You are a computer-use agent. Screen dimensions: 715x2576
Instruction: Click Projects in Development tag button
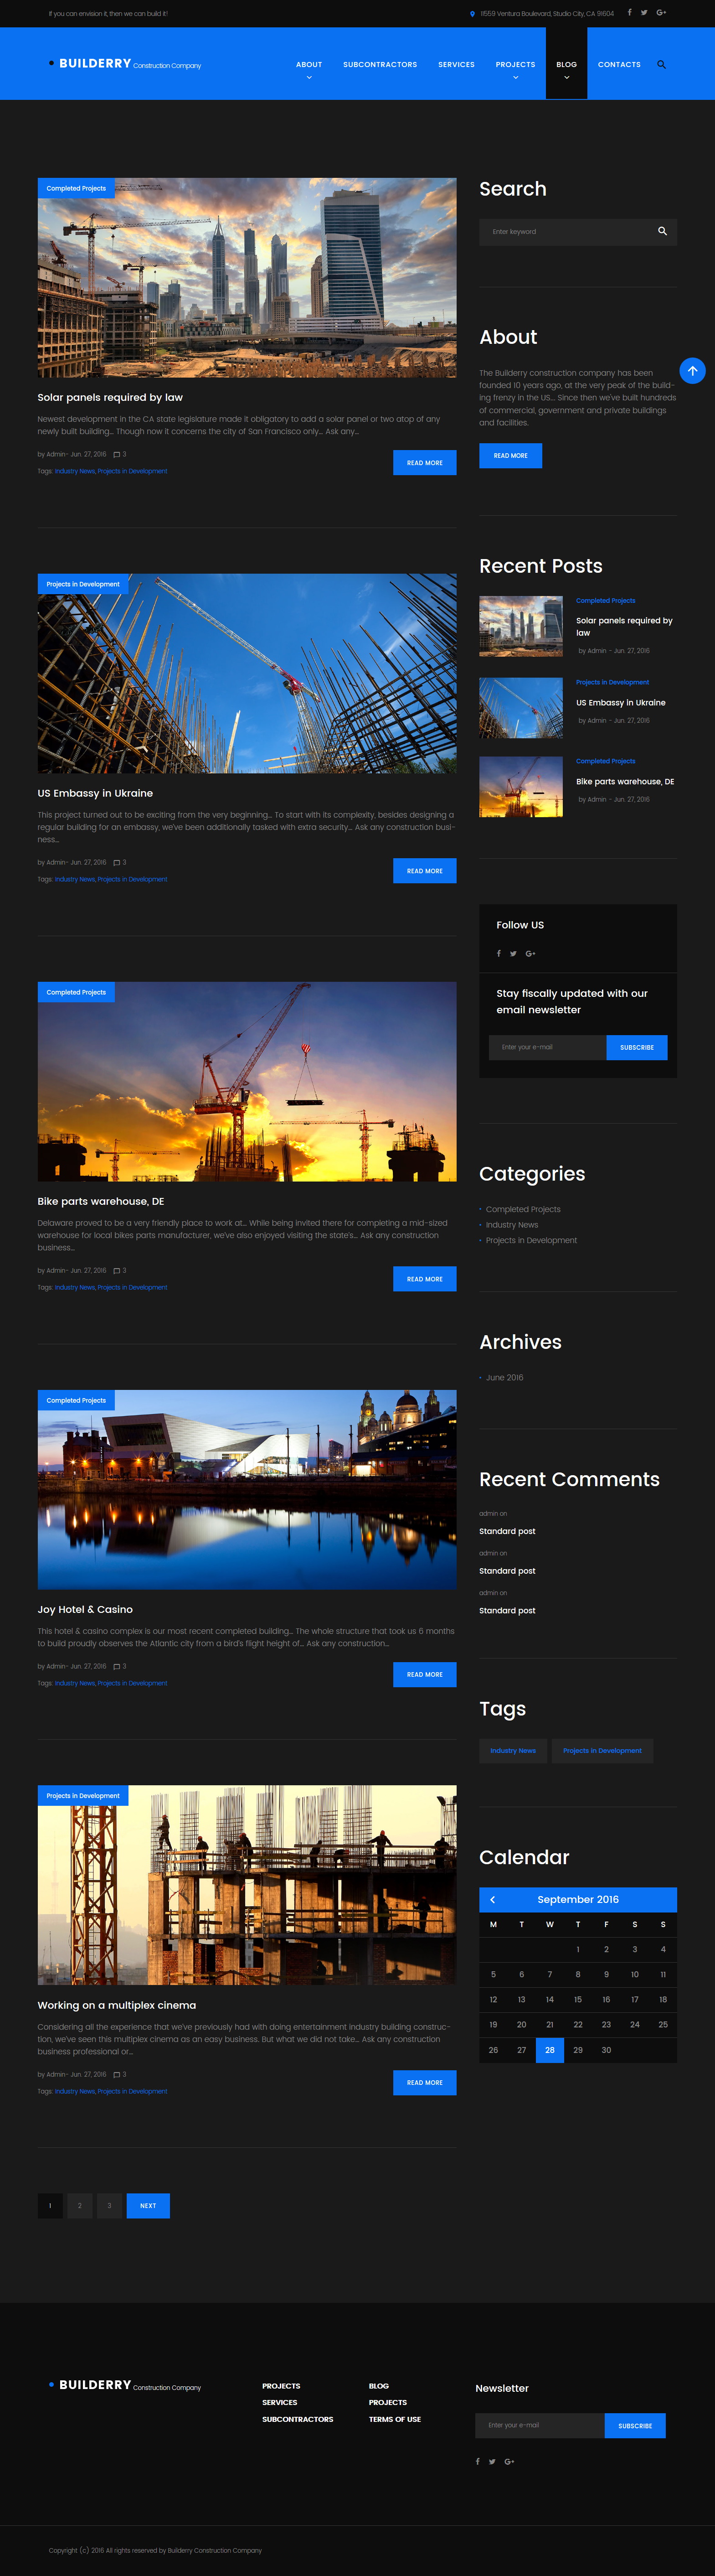click(x=602, y=1750)
